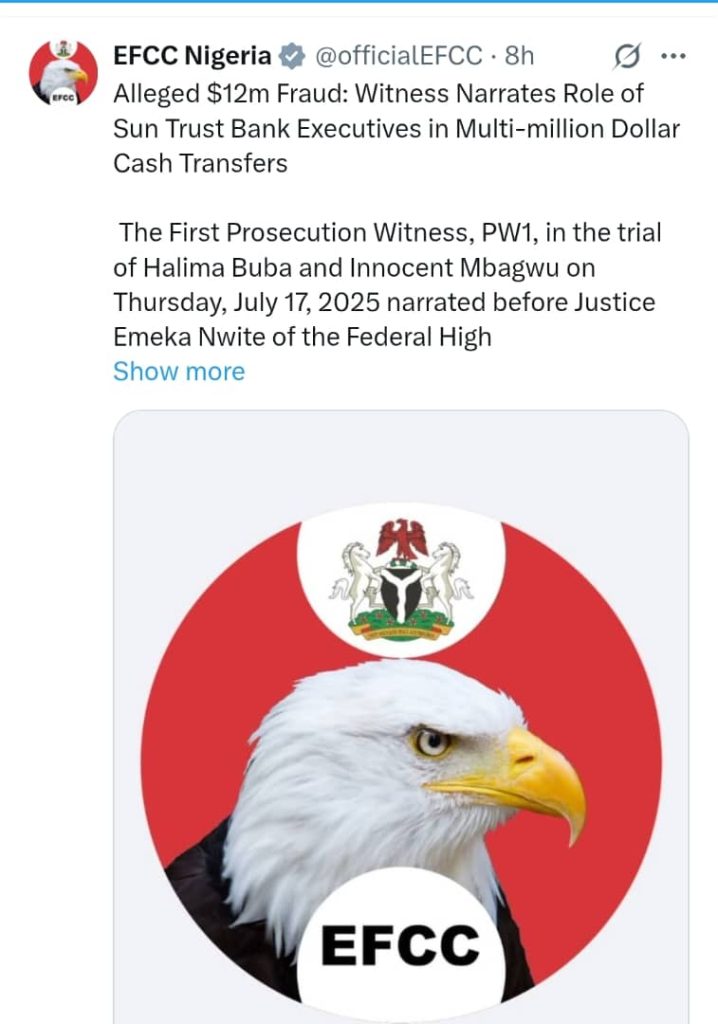
Task: Open the @officialEFCC handle link
Action: (x=399, y=56)
